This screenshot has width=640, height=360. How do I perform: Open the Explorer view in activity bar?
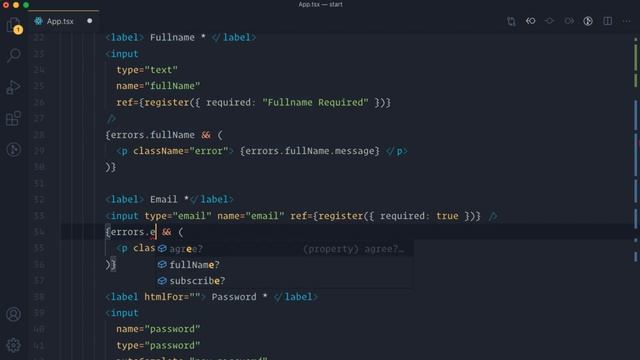[13, 25]
